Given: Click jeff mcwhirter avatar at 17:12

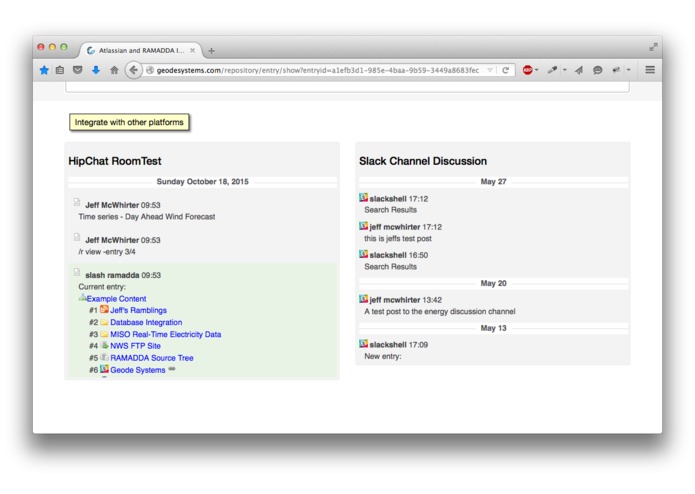Looking at the screenshot, I should 363,226.
